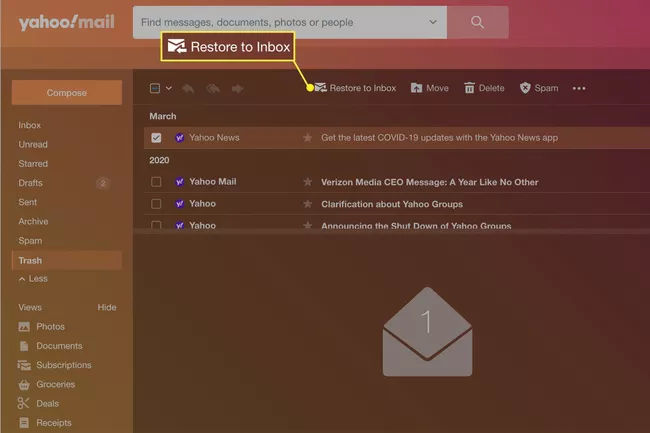This screenshot has width=650, height=433.
Task: Open the Groceries view
Action: (x=46, y=384)
